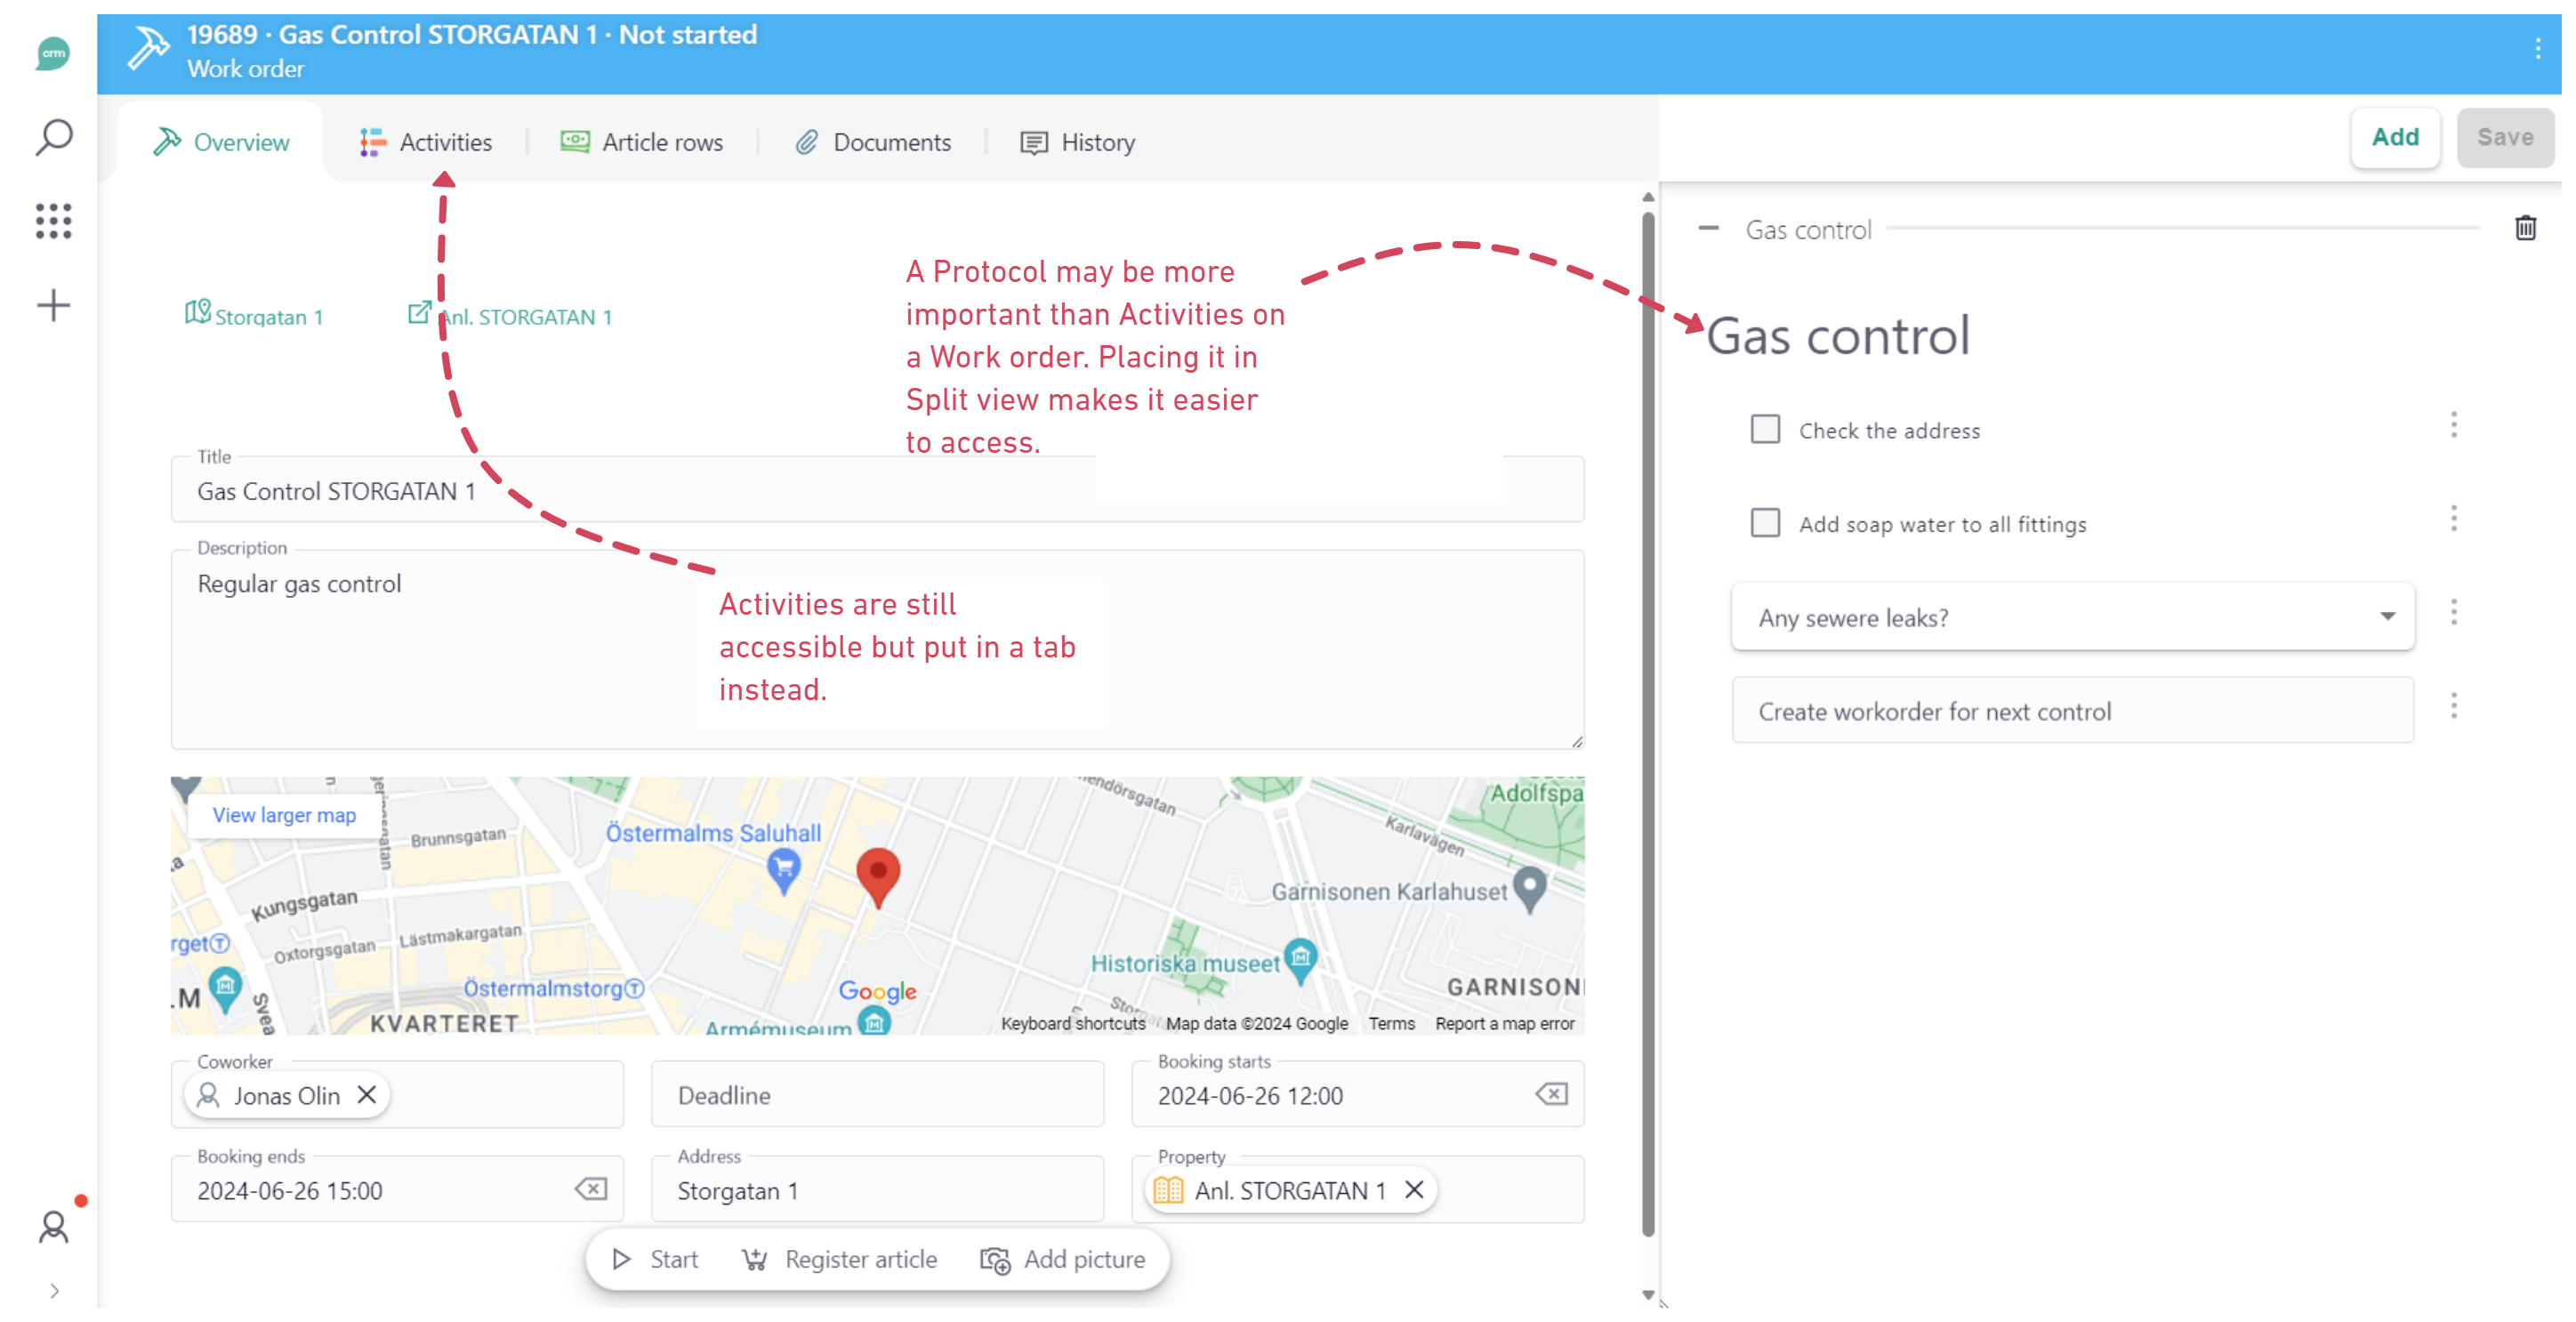The width and height of the screenshot is (2576, 1322).
Task: Clear the Booking starts date field
Action: [1551, 1094]
